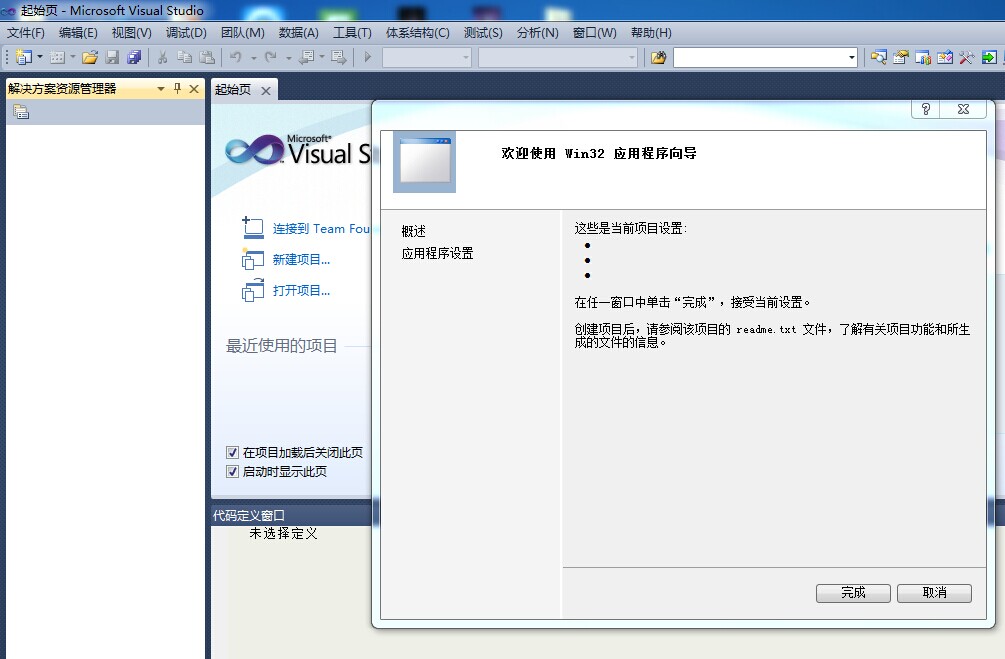Select the 起始页 document tab
1005x659 pixels.
click(x=233, y=90)
